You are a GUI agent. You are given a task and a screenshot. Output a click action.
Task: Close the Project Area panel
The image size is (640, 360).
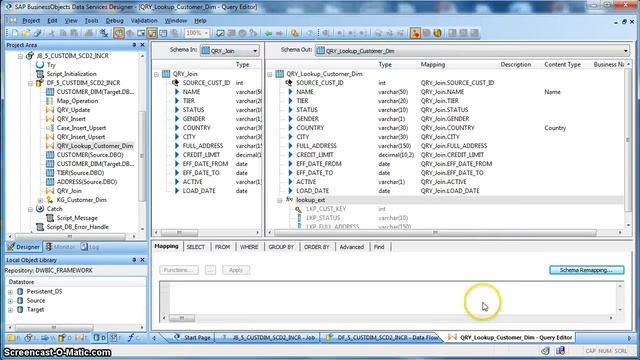142,45
